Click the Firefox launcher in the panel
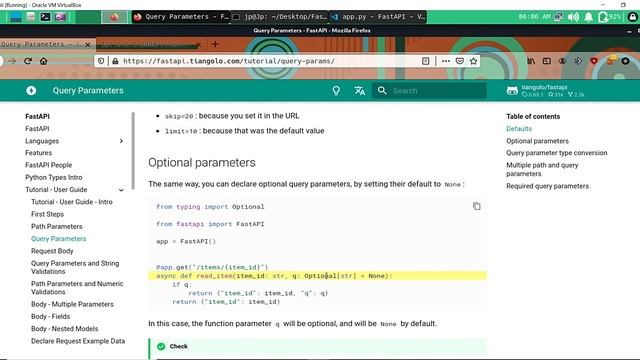The width and height of the screenshot is (640, 360). pos(114,17)
